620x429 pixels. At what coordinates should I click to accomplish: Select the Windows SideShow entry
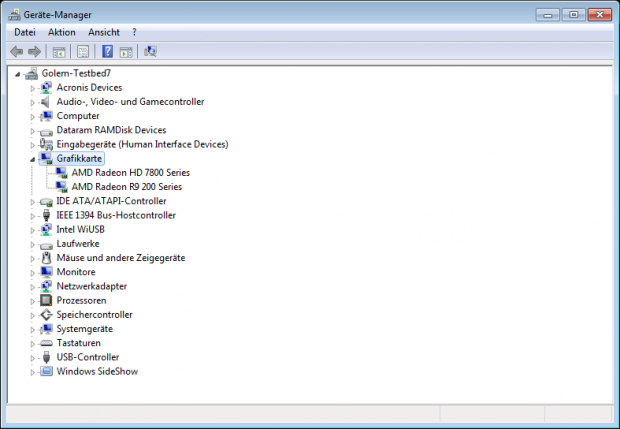tap(97, 371)
